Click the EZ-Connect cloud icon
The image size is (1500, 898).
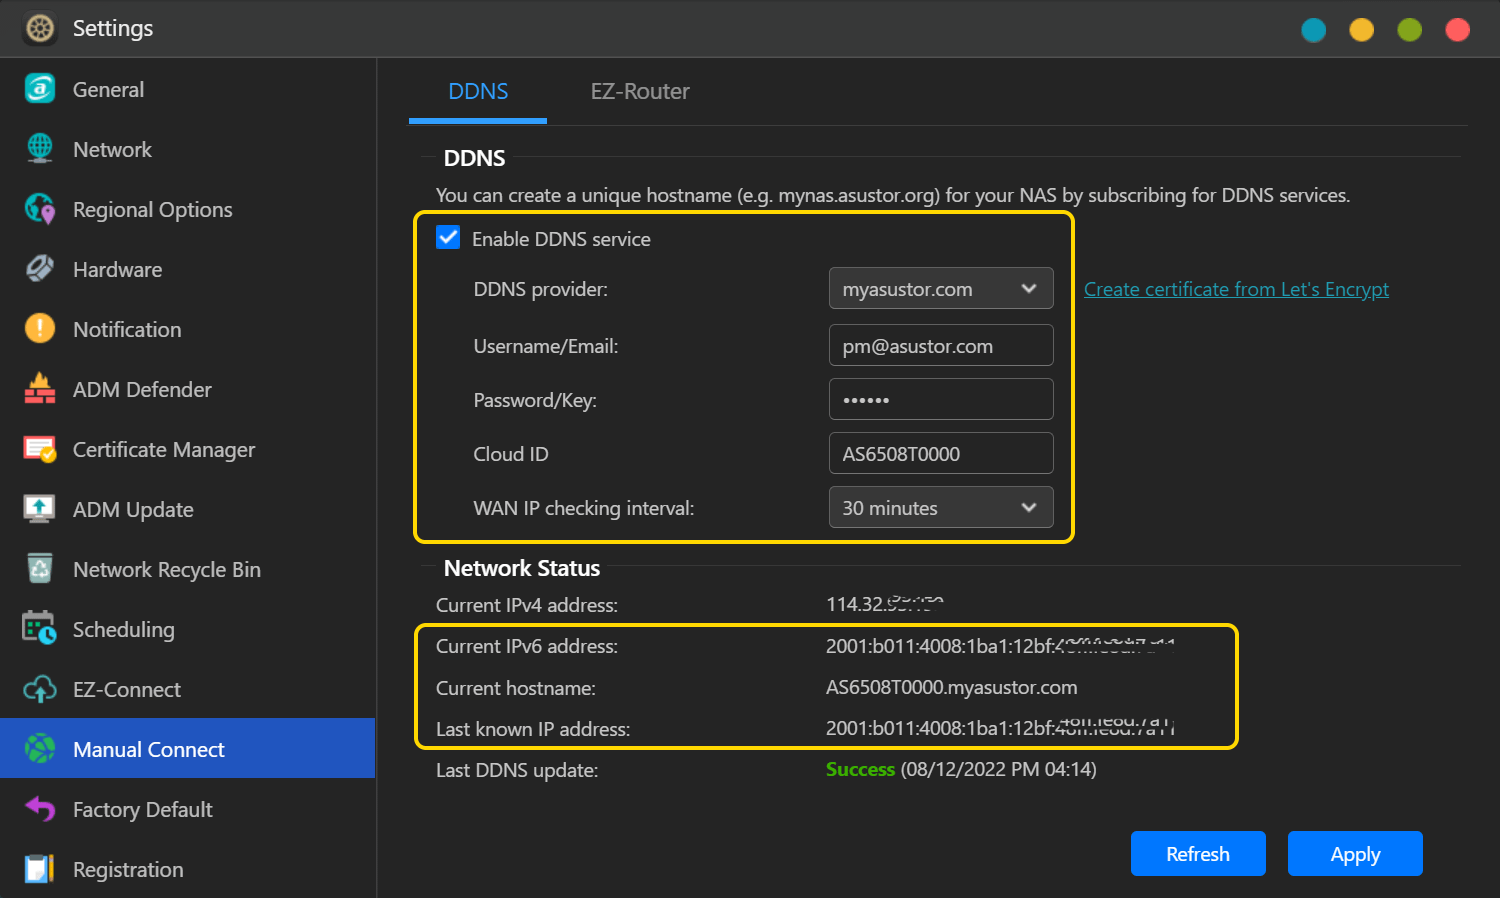pos(40,689)
